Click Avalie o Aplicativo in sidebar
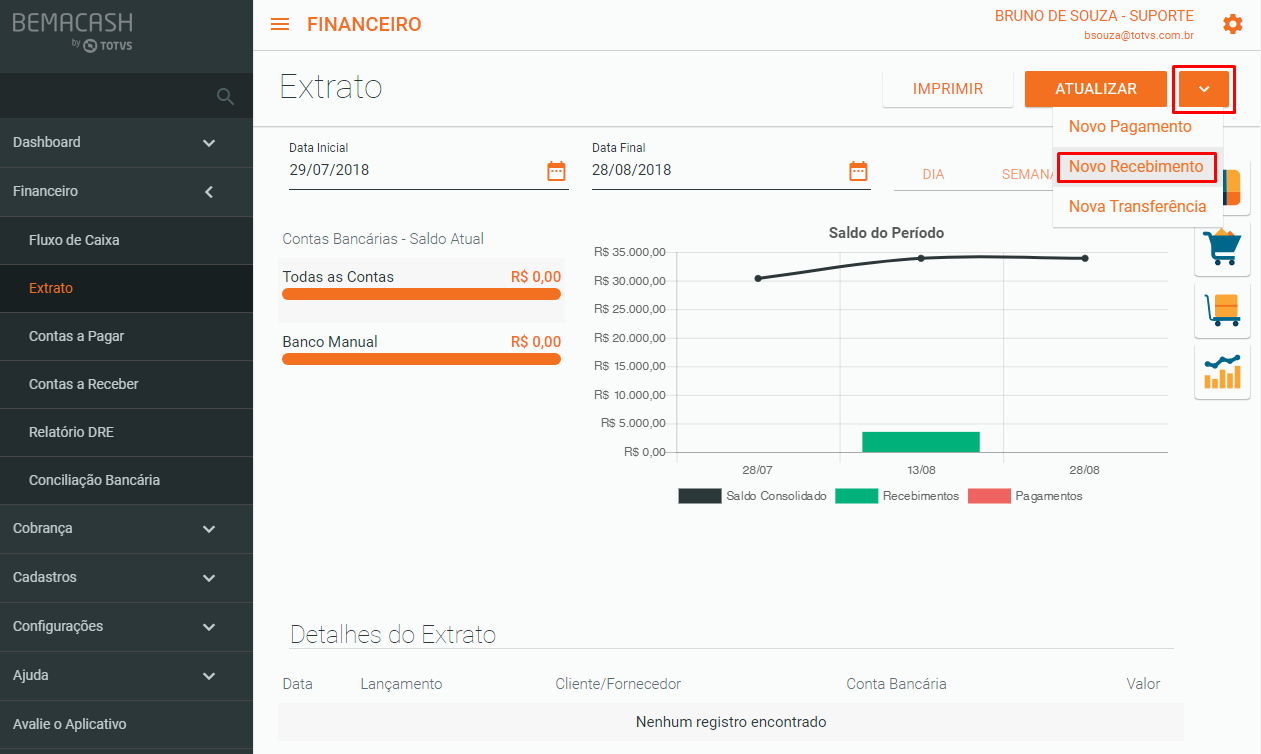This screenshot has height=754, width=1261. [x=126, y=724]
